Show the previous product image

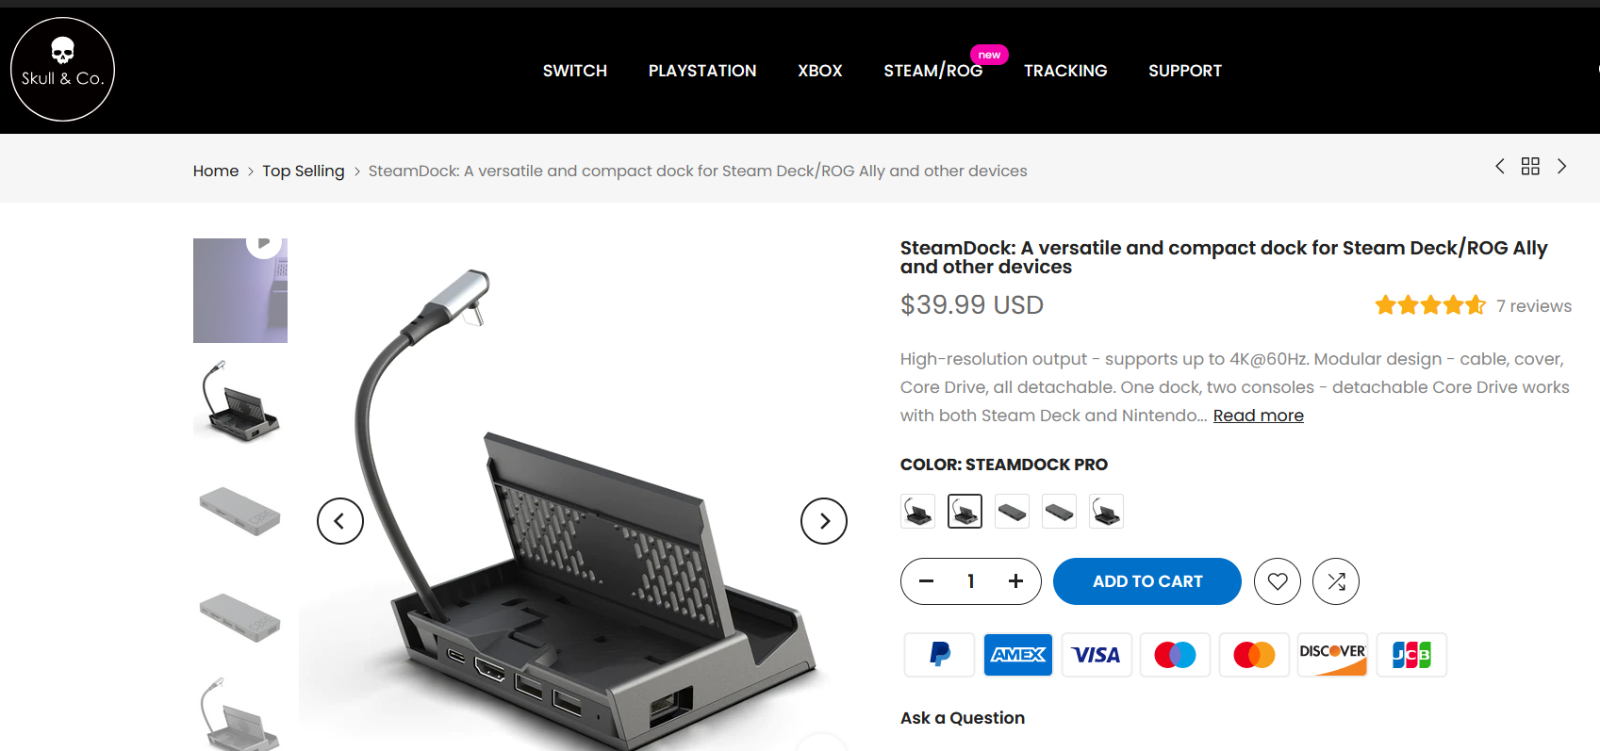pyautogui.click(x=340, y=521)
